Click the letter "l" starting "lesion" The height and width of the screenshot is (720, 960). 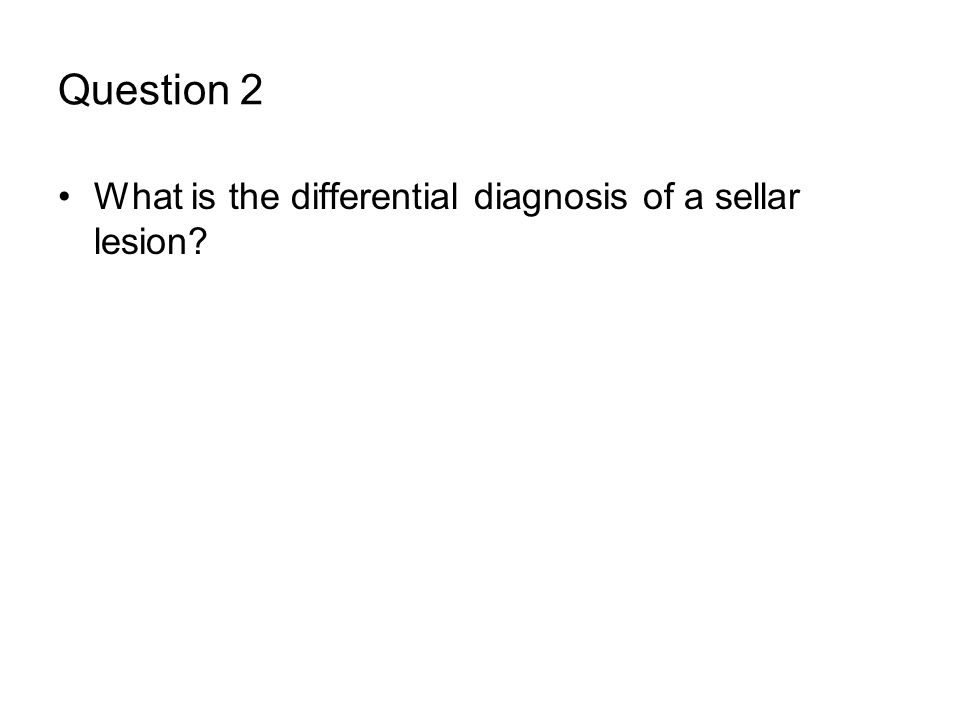click(x=97, y=241)
